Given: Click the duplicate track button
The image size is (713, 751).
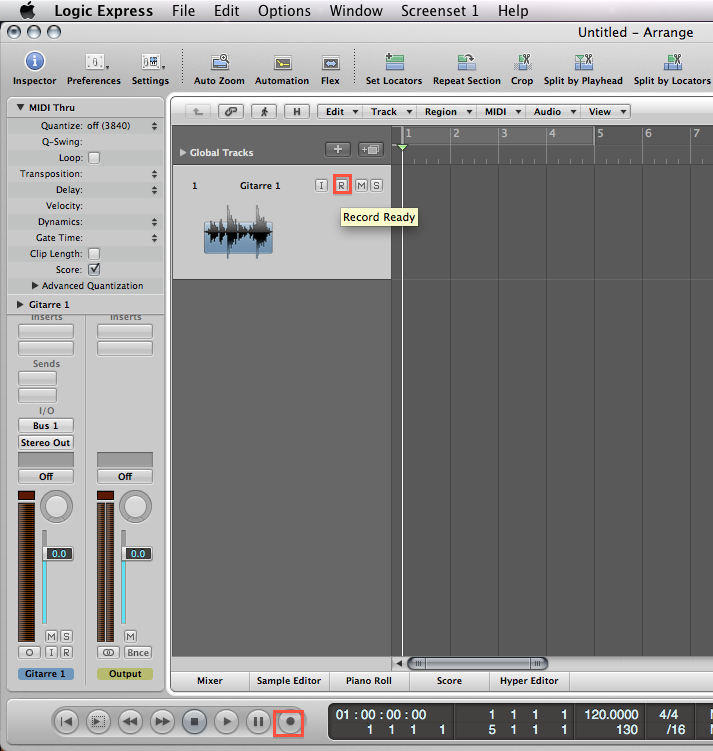Looking at the screenshot, I should 371,149.
